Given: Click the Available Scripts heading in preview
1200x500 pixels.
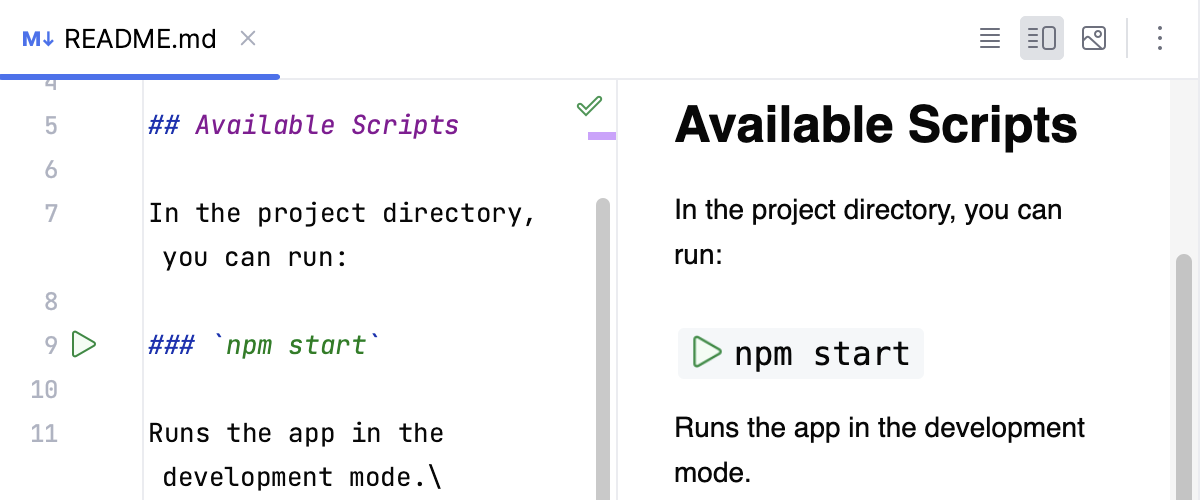Looking at the screenshot, I should pyautogui.click(x=876, y=126).
